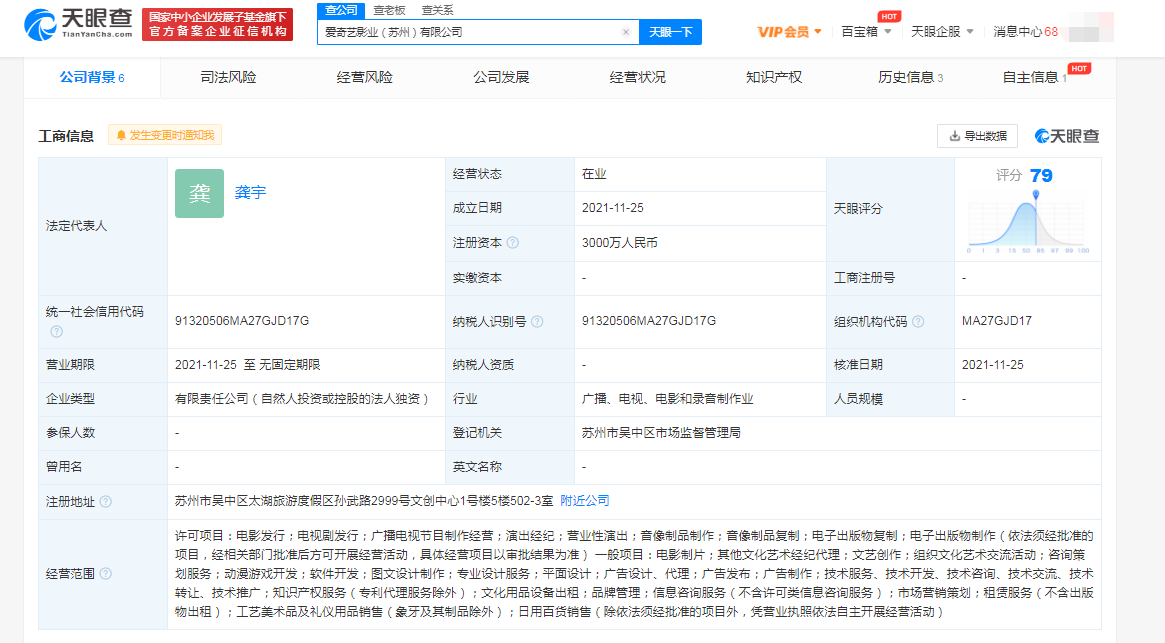The image size is (1165, 643).
Task: Clear the search box with the X icon
Action: [x=626, y=32]
